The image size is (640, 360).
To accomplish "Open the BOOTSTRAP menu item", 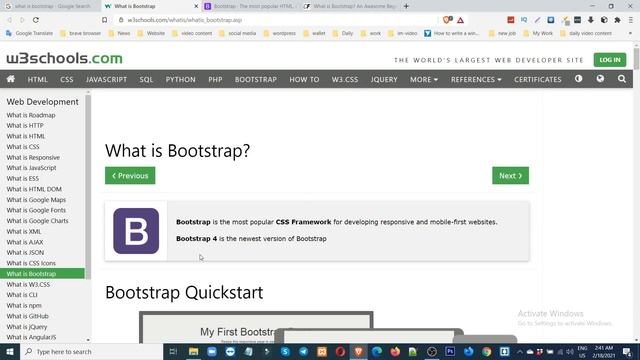I will tap(256, 79).
